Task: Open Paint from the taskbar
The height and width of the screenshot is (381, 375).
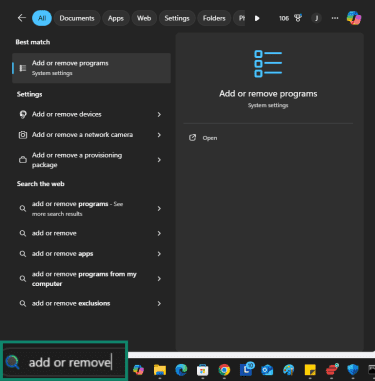Action: coord(289,370)
